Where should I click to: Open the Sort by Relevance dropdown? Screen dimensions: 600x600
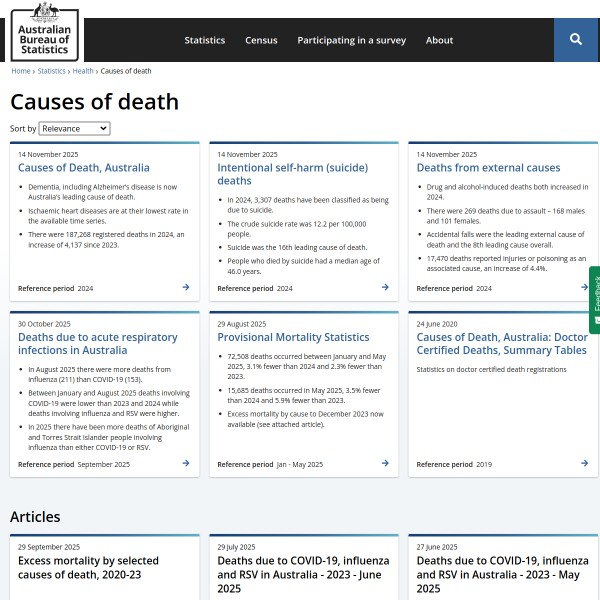click(74, 129)
